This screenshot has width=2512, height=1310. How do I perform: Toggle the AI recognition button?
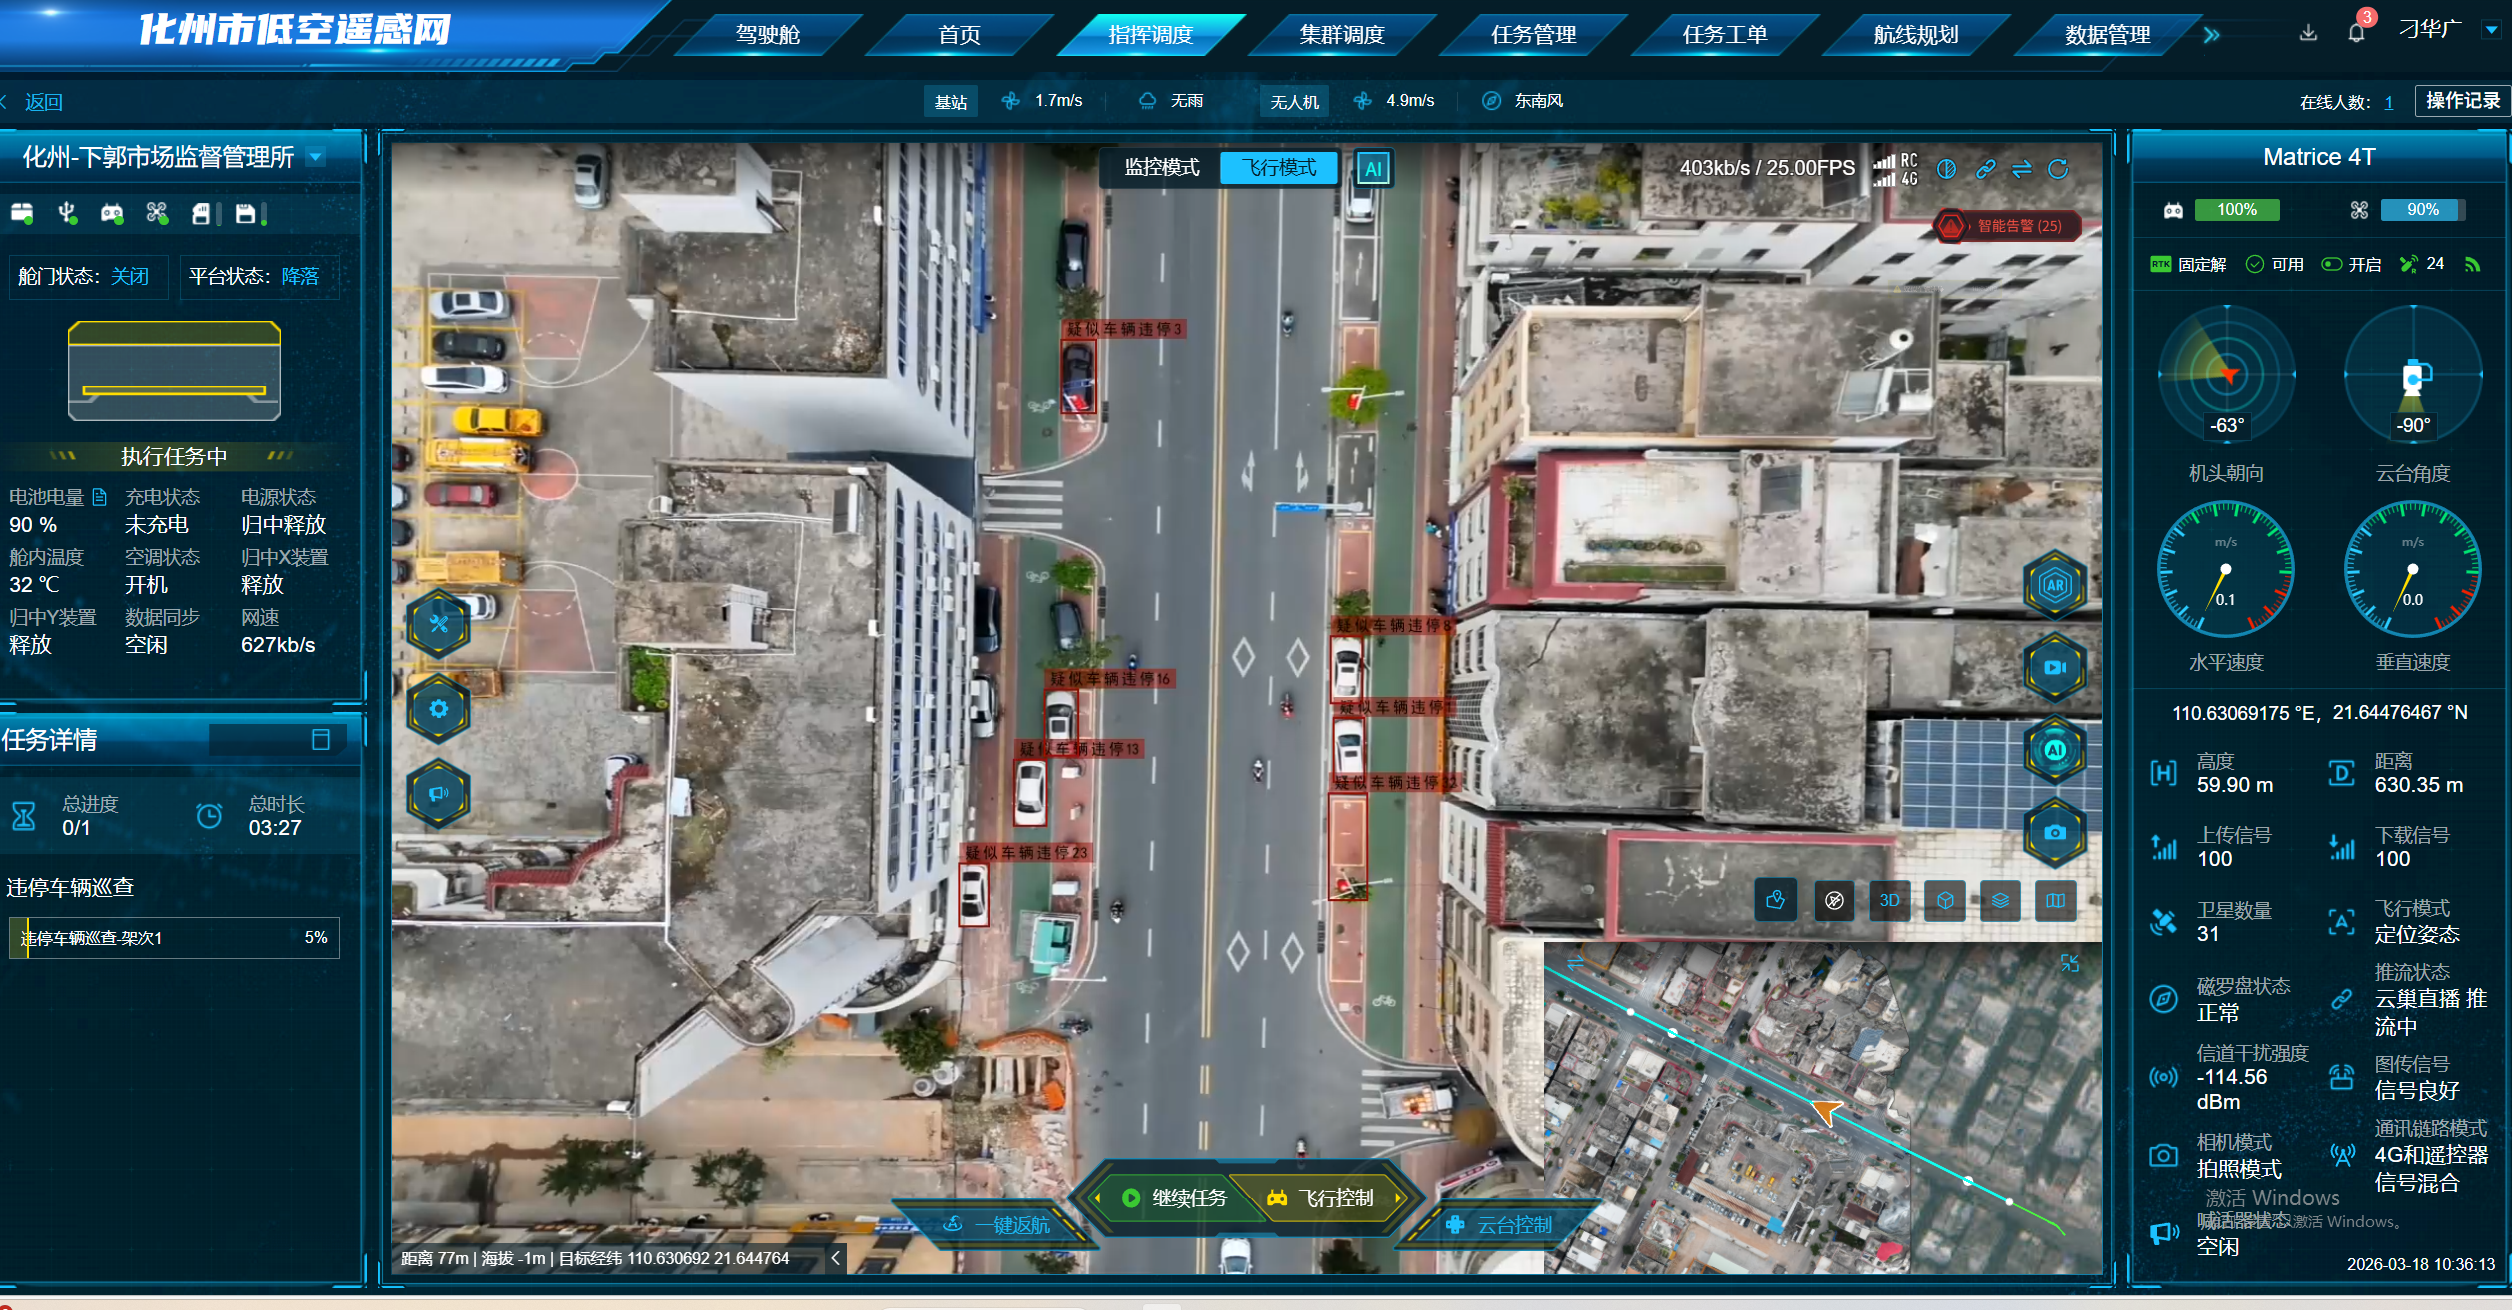(x=1373, y=169)
